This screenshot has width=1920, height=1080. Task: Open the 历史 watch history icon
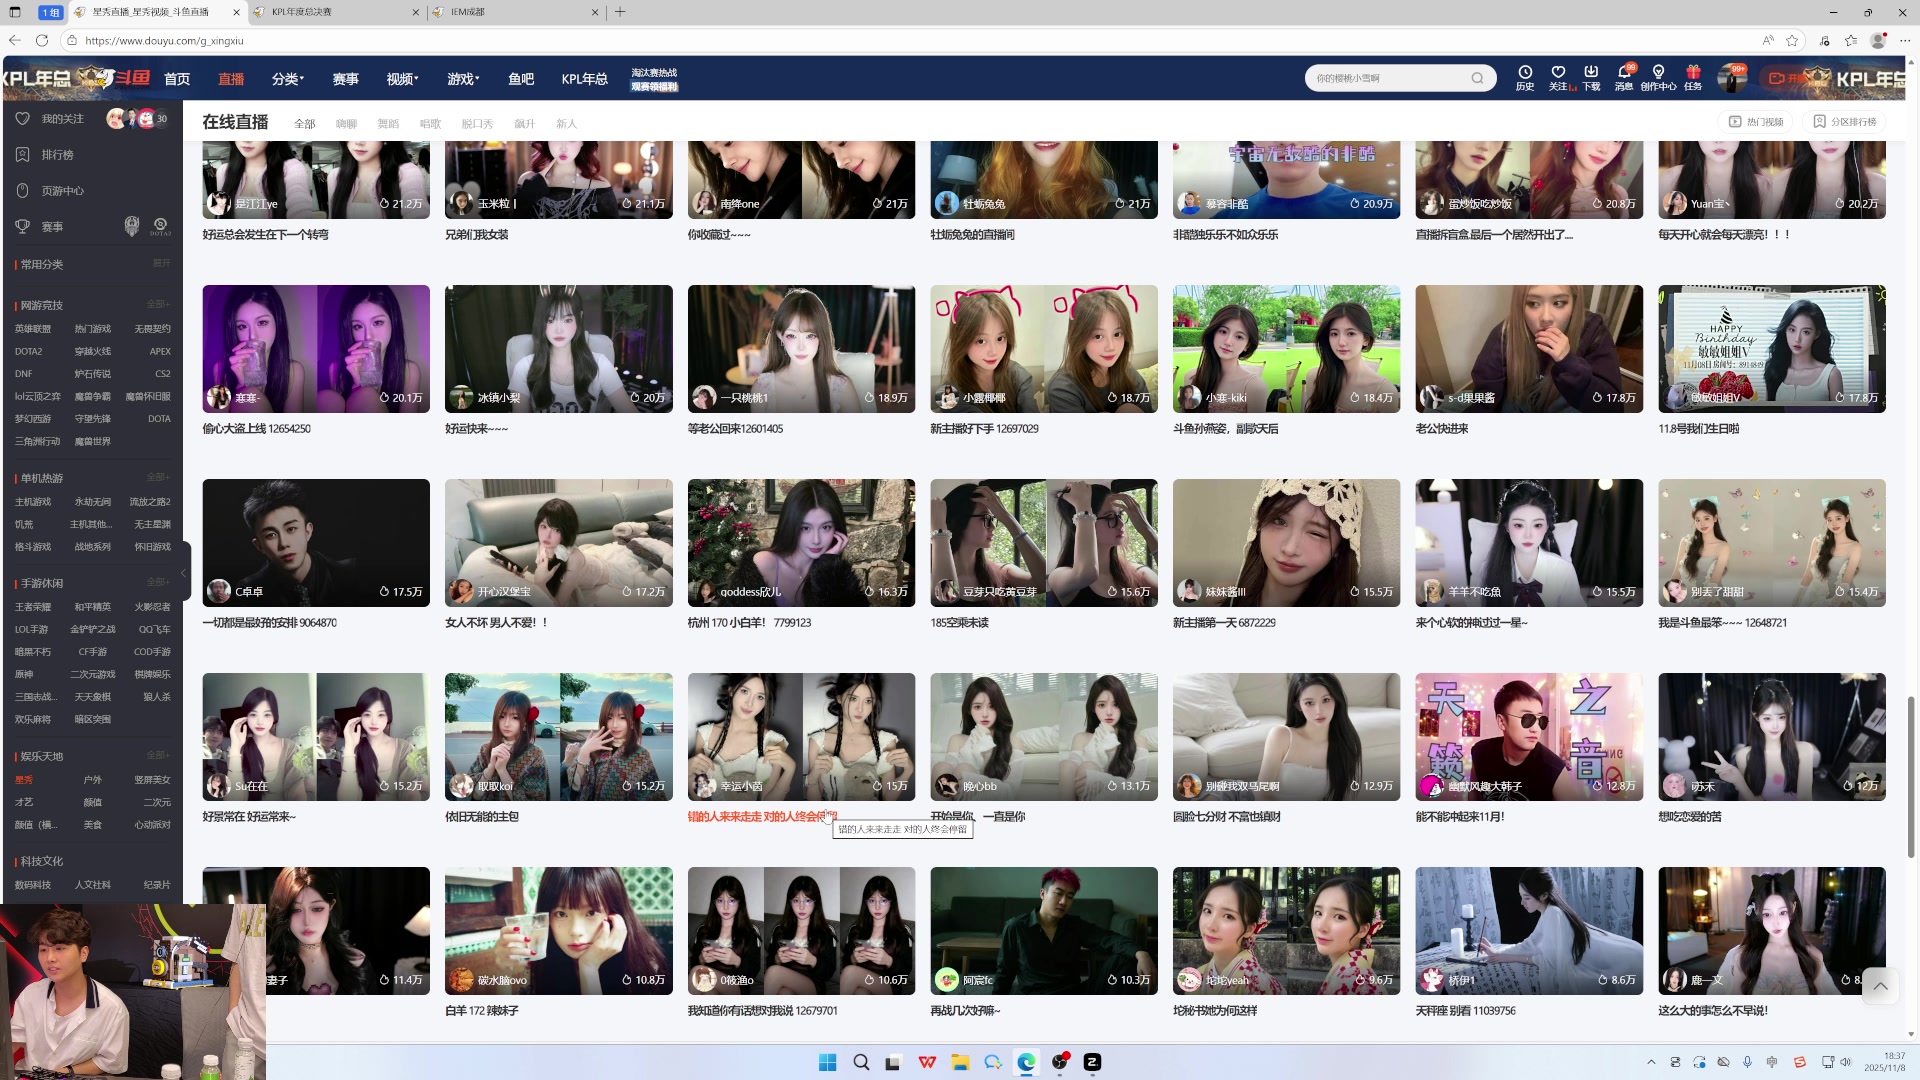click(x=1525, y=73)
